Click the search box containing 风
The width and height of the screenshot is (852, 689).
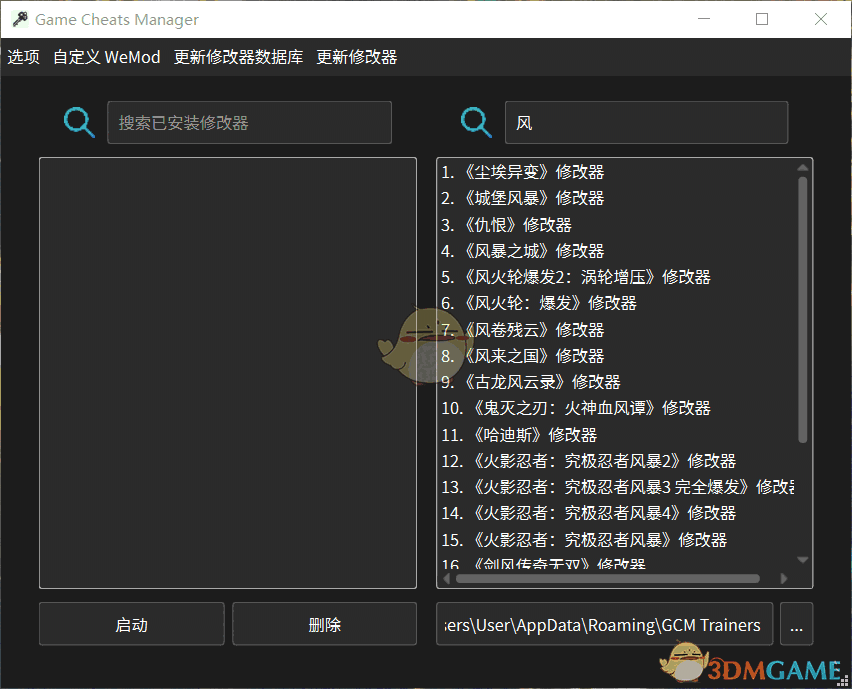click(x=646, y=122)
